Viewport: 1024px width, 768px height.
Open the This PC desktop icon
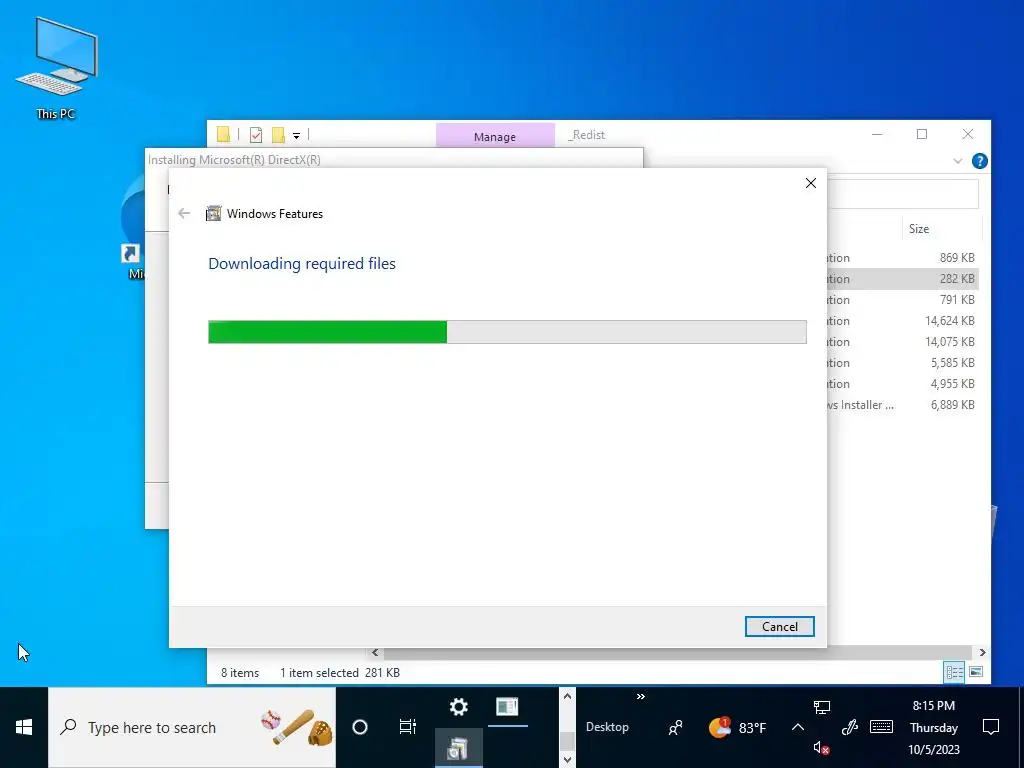[x=56, y=68]
